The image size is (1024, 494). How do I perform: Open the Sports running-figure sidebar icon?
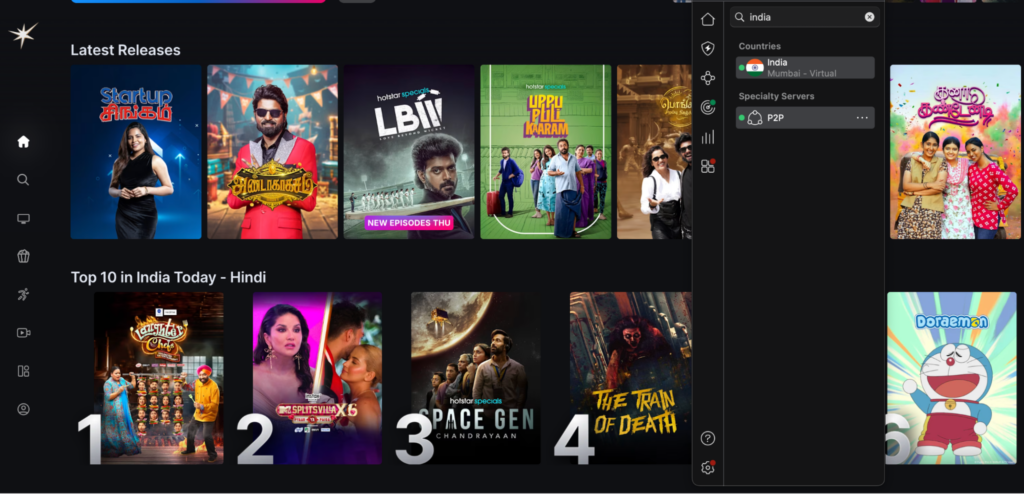(x=24, y=294)
